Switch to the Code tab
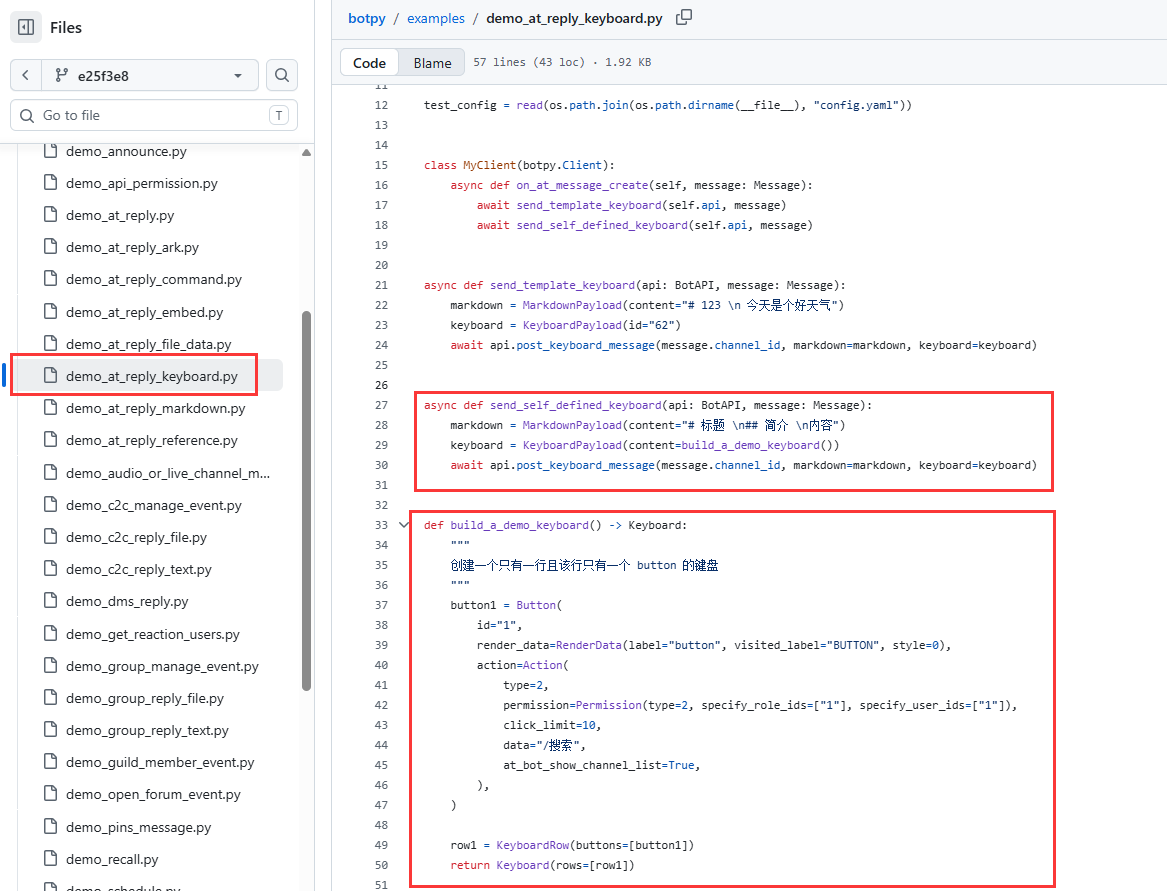The width and height of the screenshot is (1167, 891). [x=369, y=63]
